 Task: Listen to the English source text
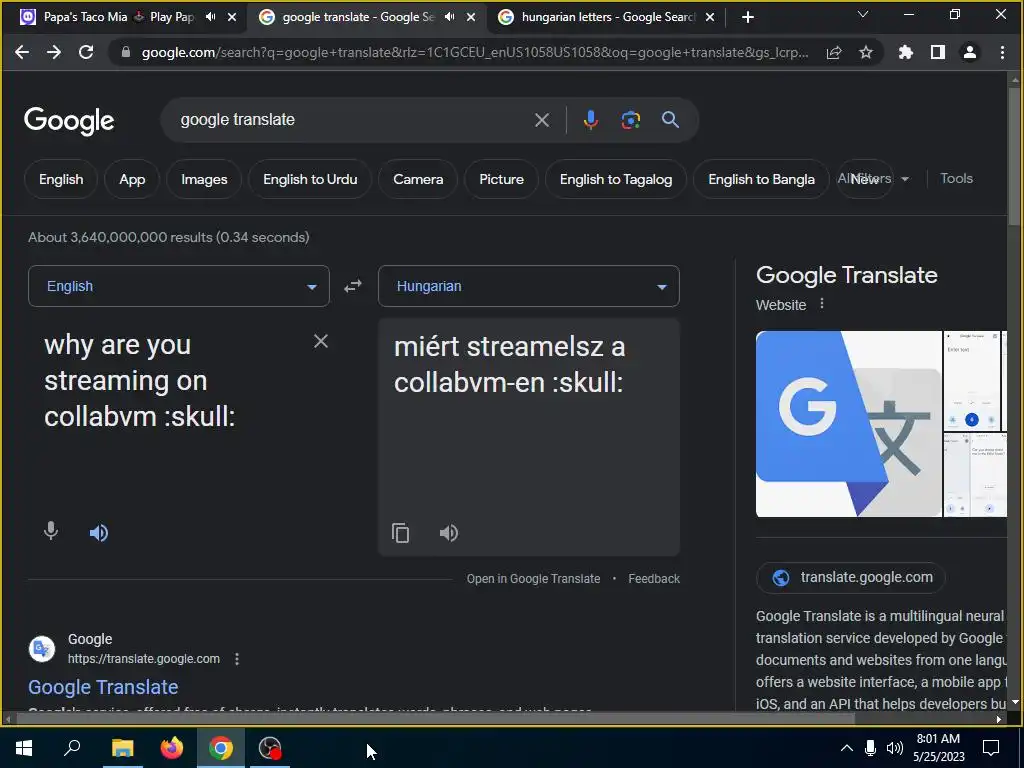99,533
